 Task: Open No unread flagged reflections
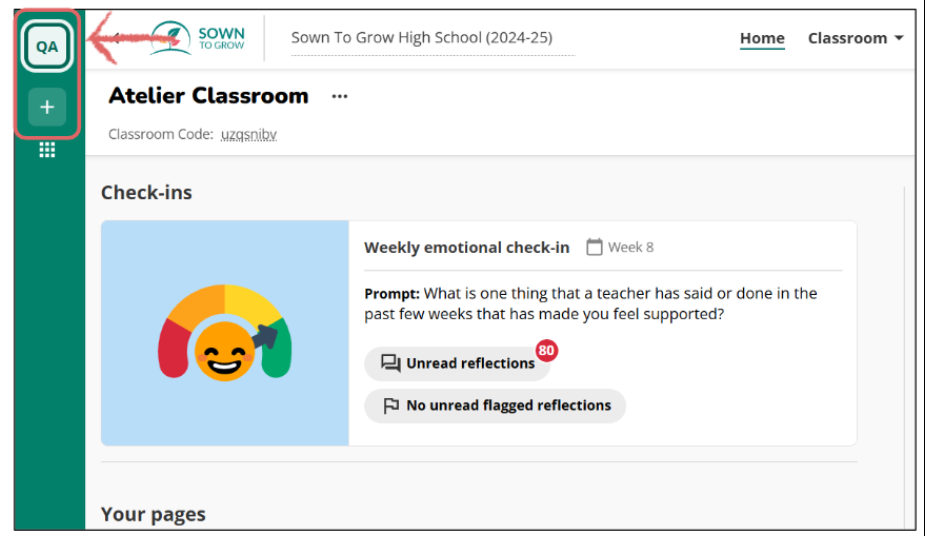pos(507,406)
